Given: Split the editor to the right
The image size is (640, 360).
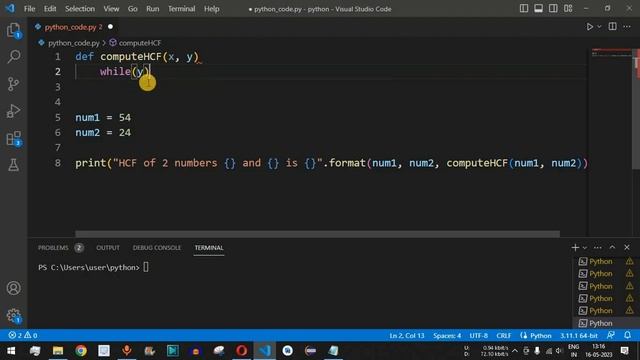Looking at the screenshot, I should click(612, 27).
